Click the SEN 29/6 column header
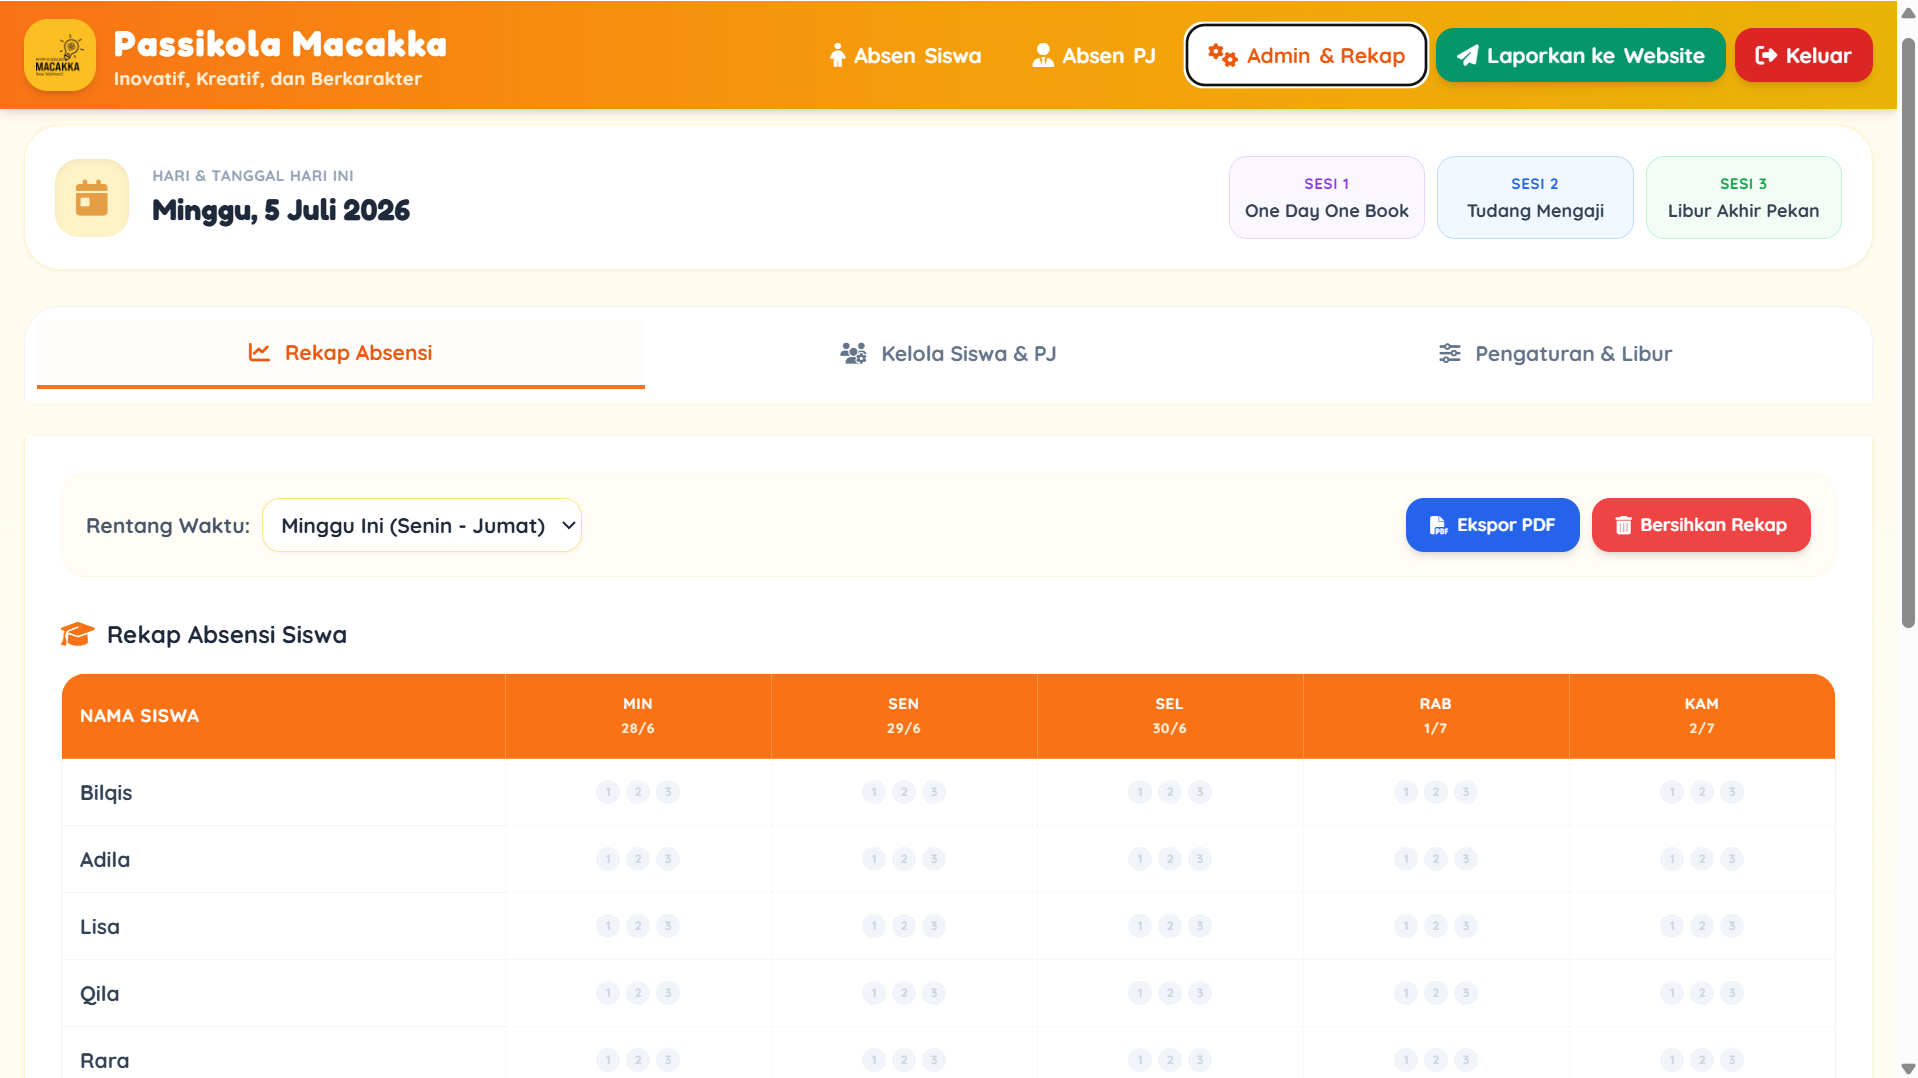 pos(904,716)
